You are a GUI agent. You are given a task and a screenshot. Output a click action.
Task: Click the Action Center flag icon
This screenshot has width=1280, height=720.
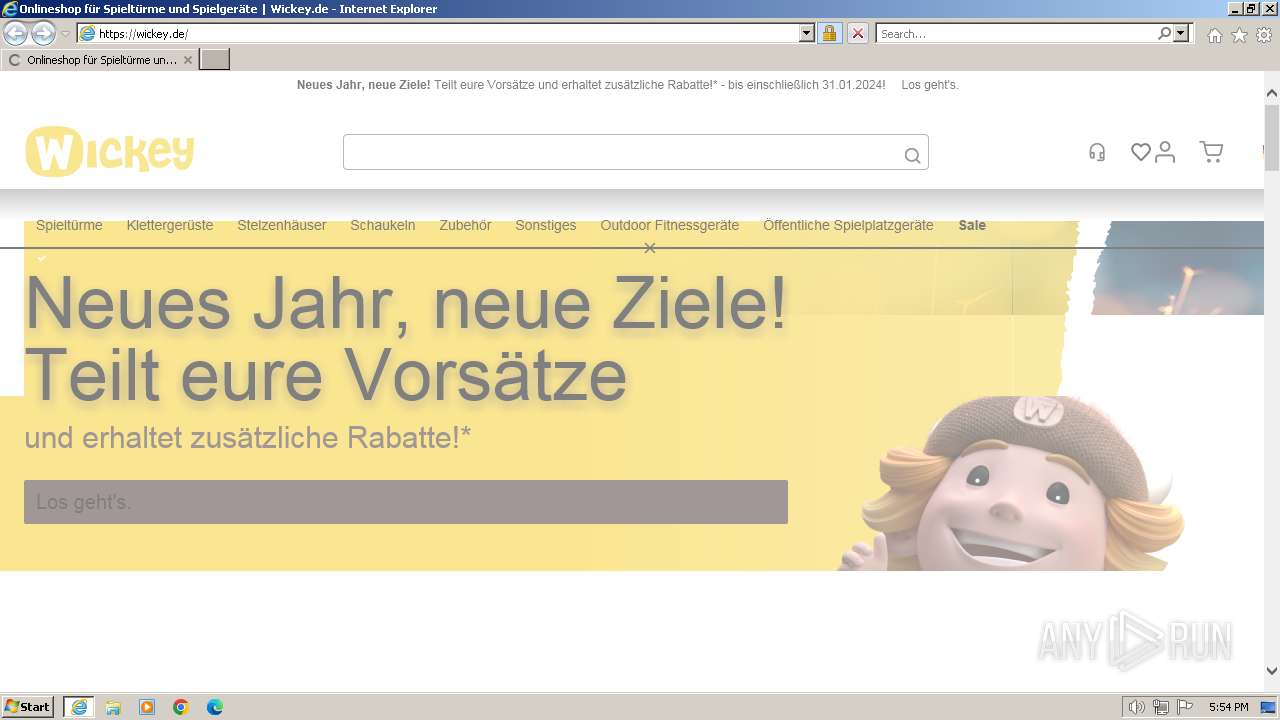[1185, 707]
